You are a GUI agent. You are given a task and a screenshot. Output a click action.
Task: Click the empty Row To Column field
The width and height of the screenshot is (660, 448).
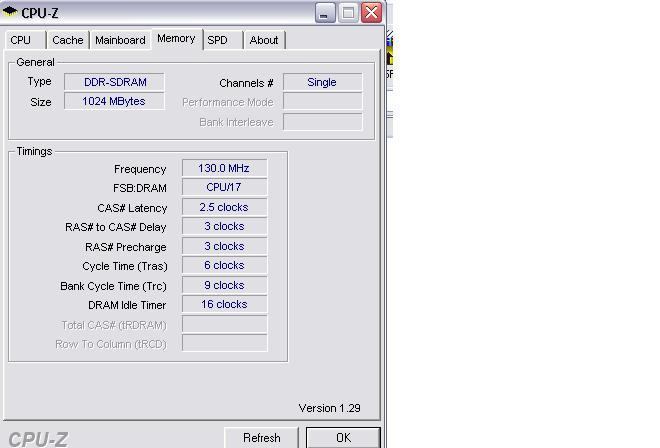[224, 343]
